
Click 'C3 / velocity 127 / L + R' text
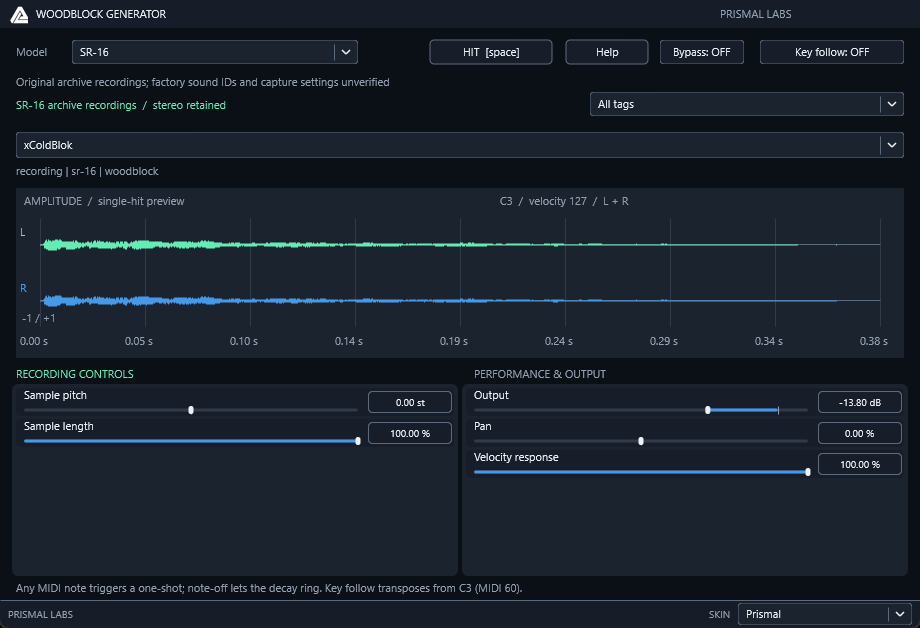tap(564, 201)
